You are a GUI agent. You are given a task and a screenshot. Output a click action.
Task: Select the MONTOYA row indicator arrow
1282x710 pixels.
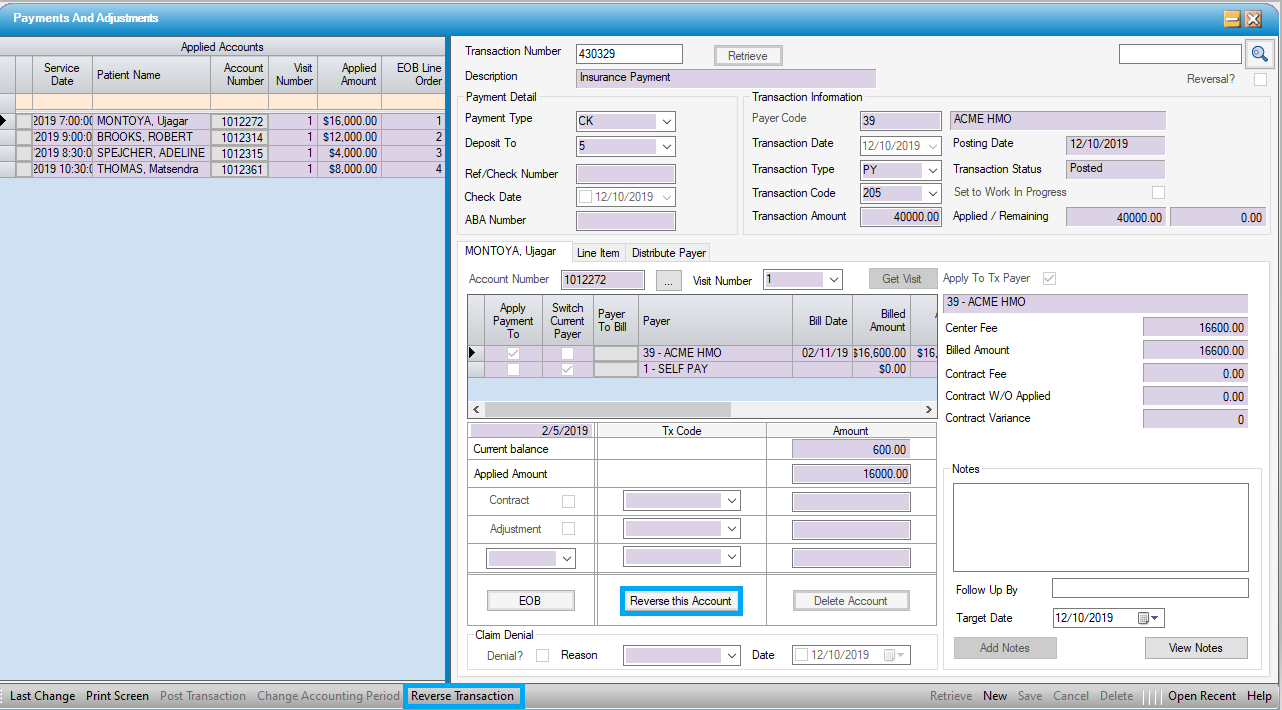(6, 121)
